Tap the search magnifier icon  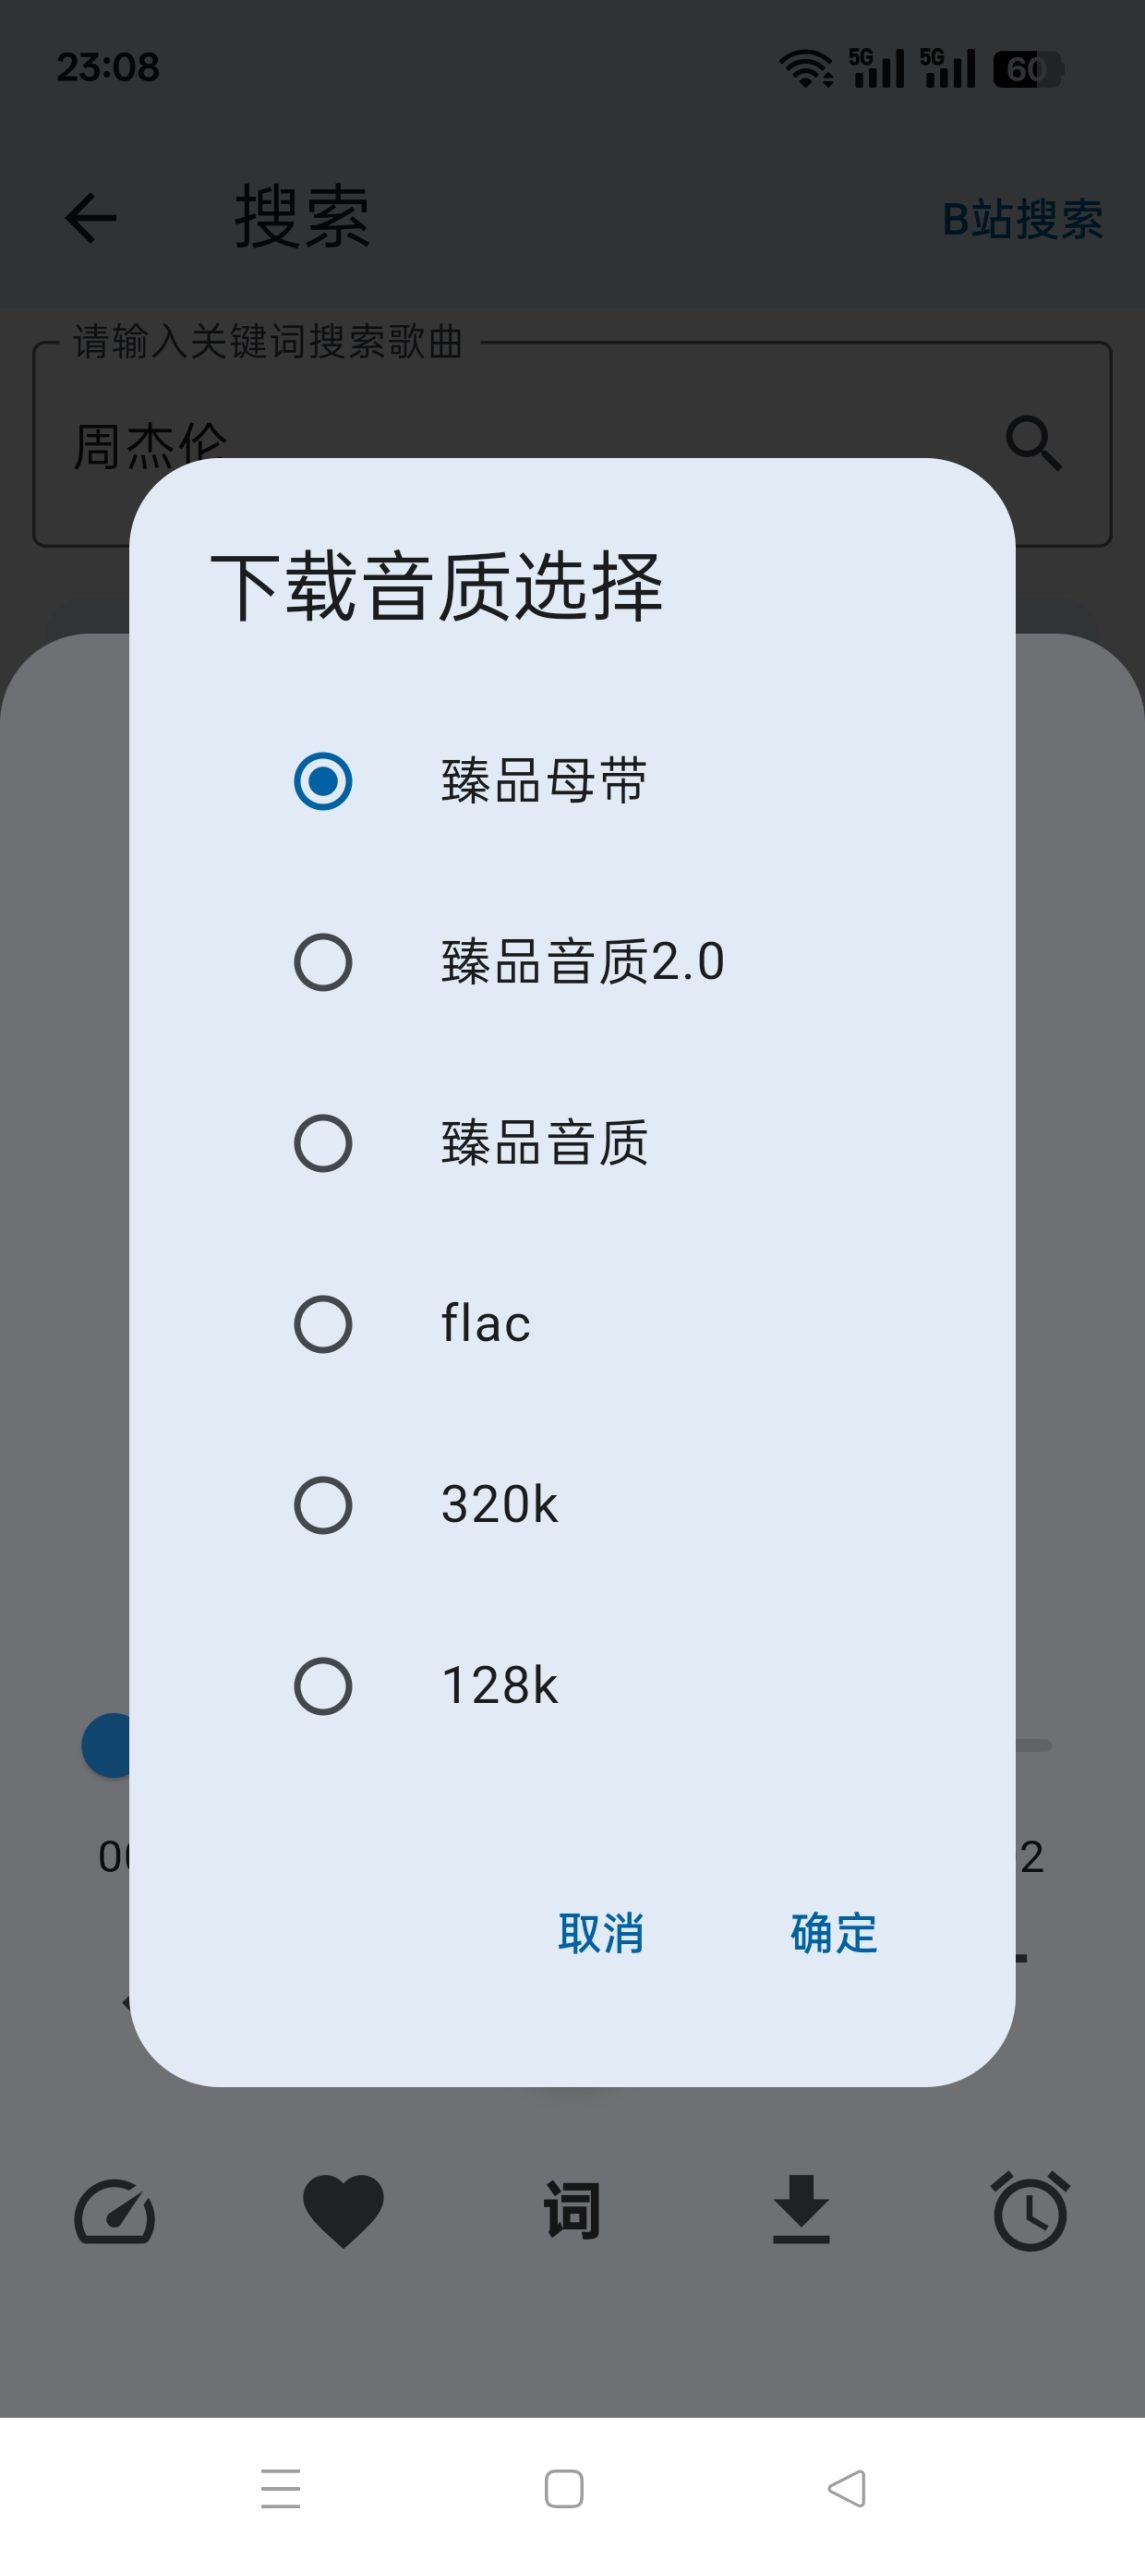point(1033,440)
